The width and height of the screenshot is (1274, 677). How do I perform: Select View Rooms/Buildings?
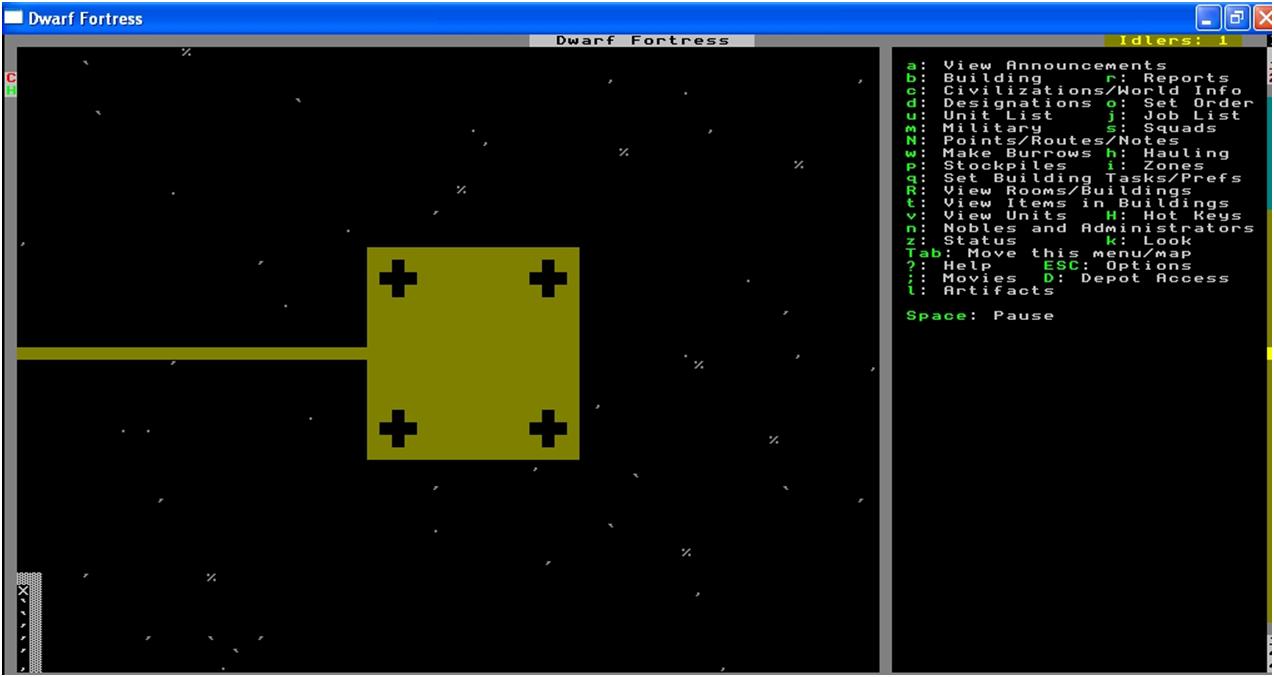pyautogui.click(x=1049, y=191)
